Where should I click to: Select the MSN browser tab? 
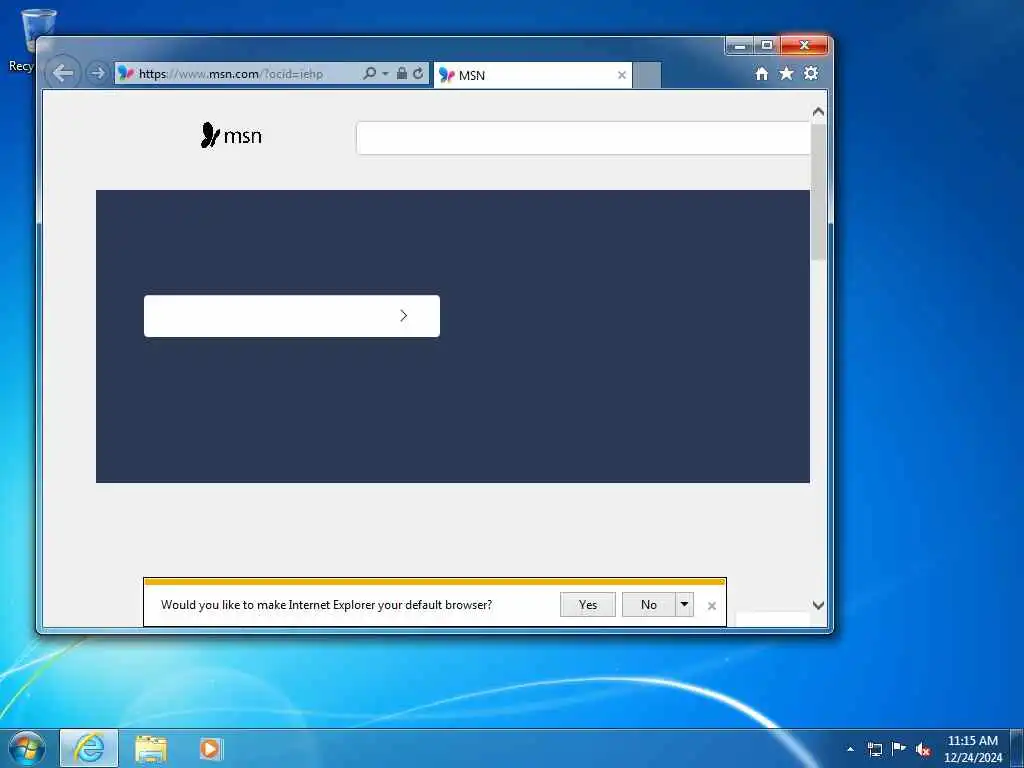pyautogui.click(x=532, y=75)
